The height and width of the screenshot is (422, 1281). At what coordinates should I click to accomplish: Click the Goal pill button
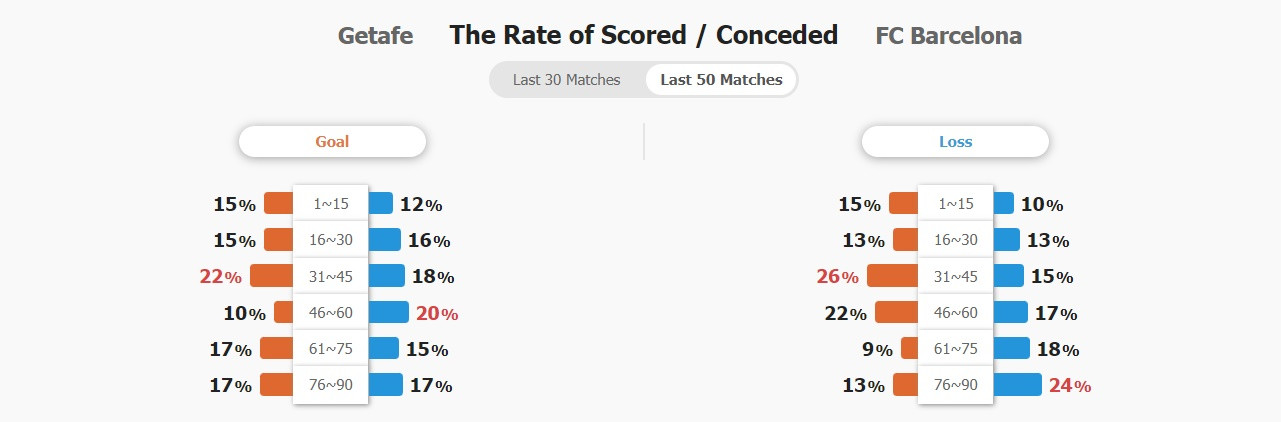332,142
